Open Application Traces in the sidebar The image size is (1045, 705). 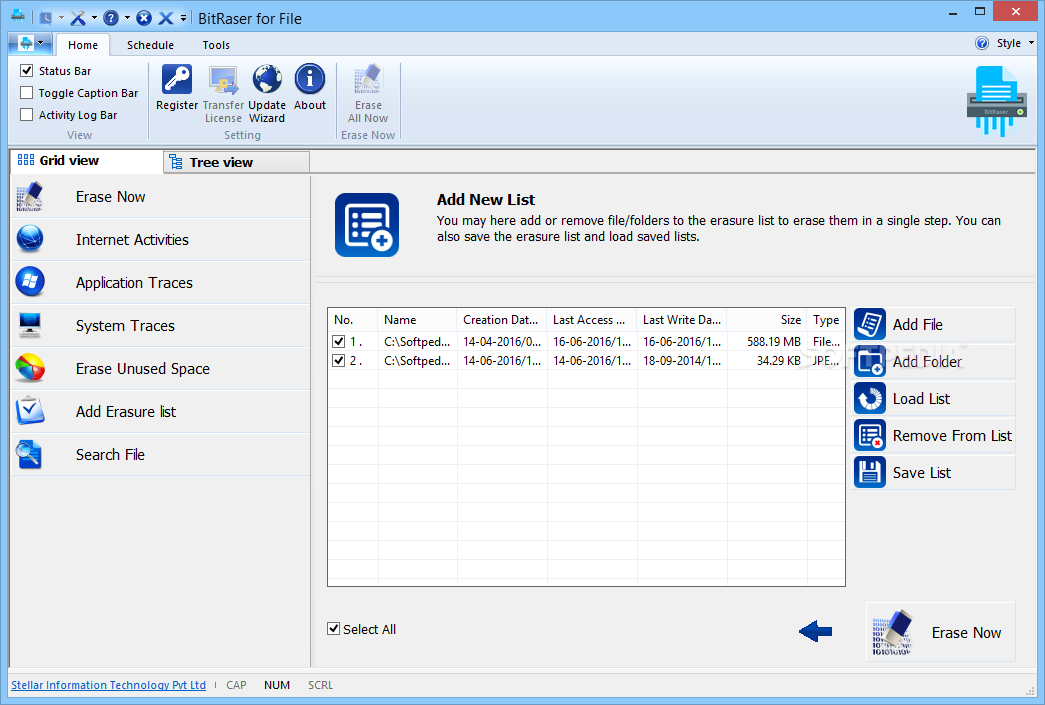coord(161,283)
